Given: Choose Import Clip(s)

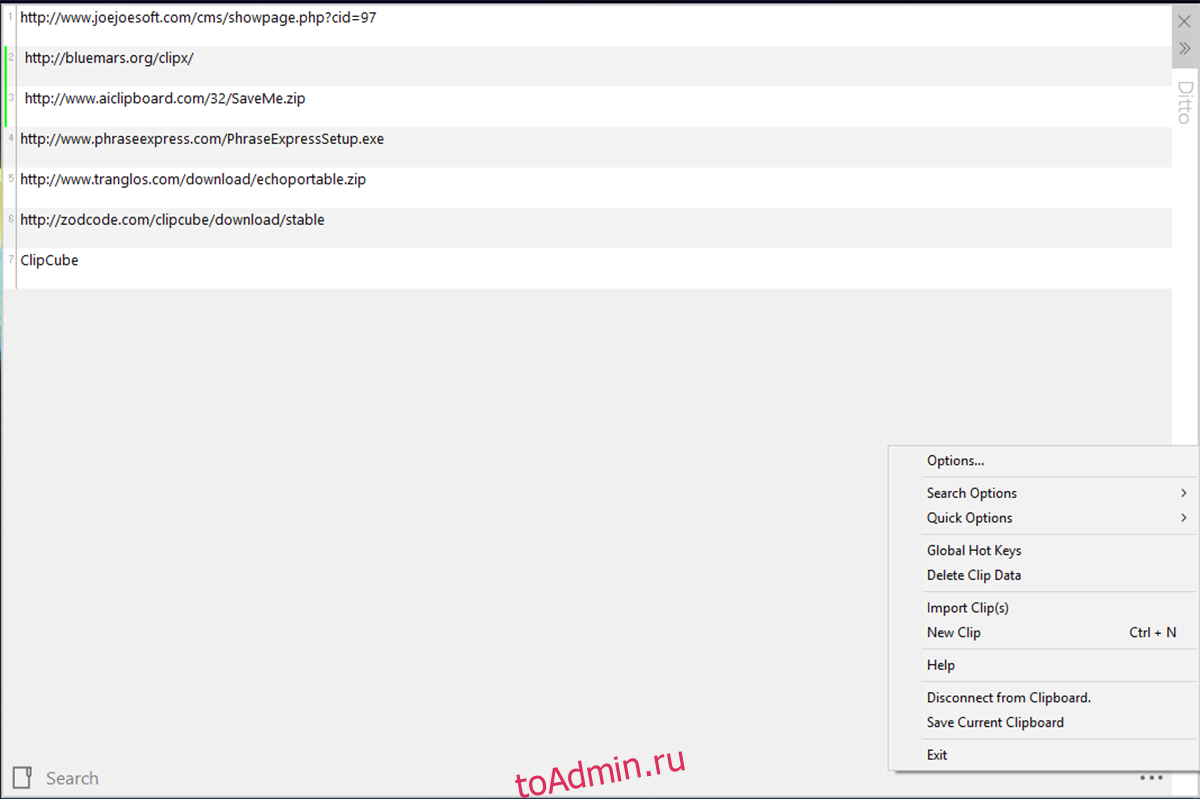Looking at the screenshot, I should click(x=1043, y=608).
